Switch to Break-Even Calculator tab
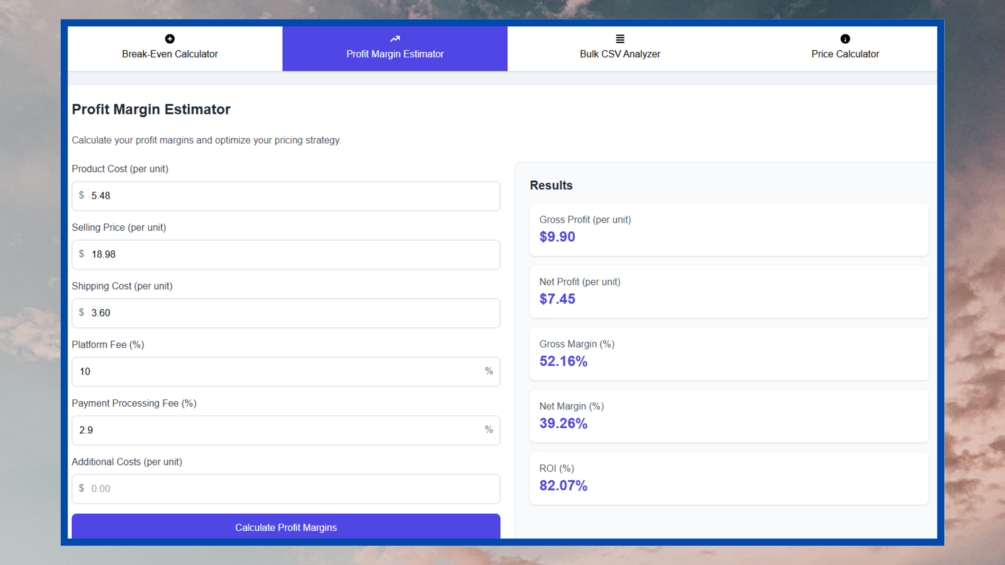Image resolution: width=1005 pixels, height=565 pixels. pos(175,49)
